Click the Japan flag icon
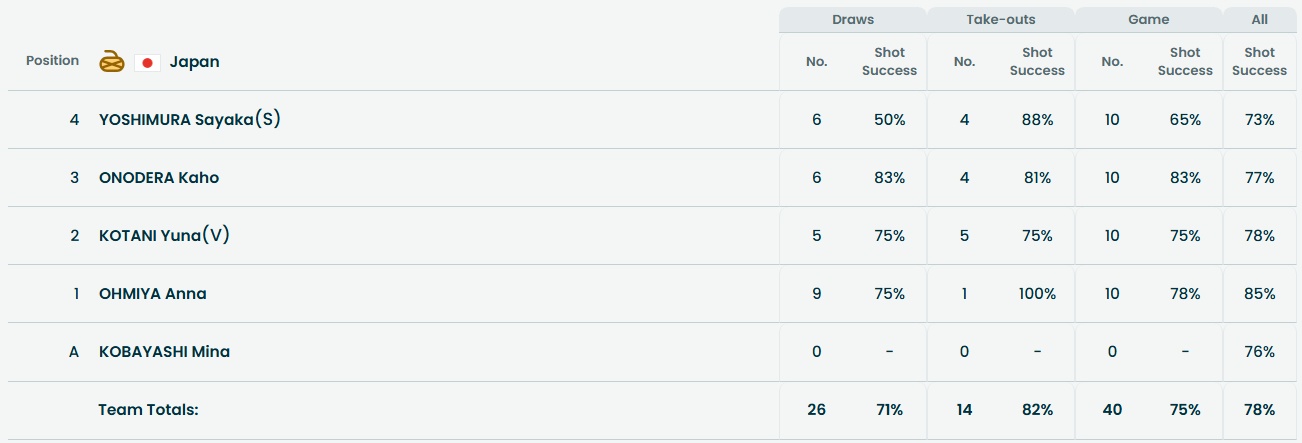1302x443 pixels. tap(147, 62)
